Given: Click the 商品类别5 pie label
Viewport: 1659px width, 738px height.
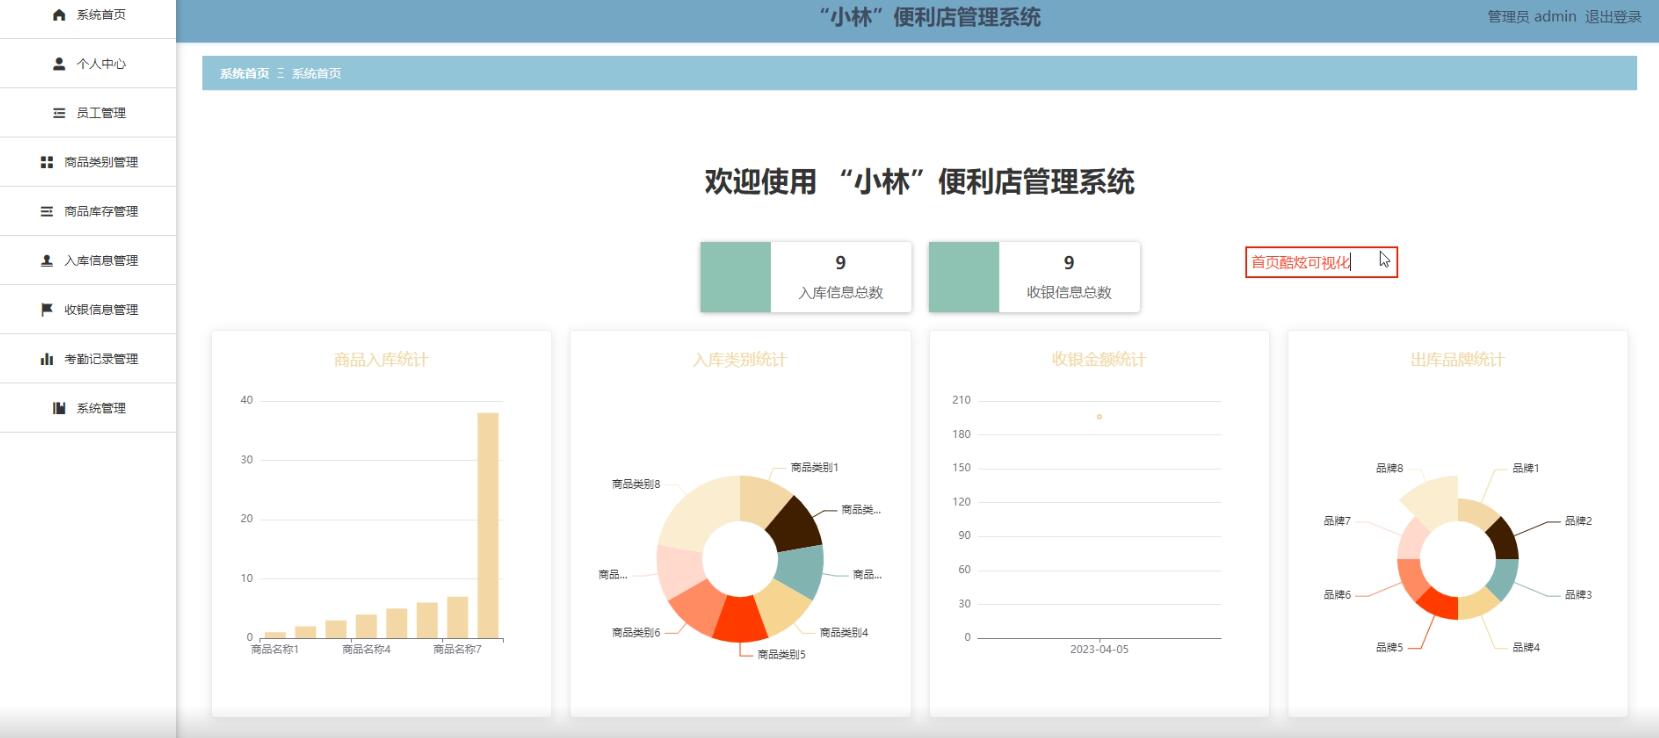Looking at the screenshot, I should coord(781,655).
